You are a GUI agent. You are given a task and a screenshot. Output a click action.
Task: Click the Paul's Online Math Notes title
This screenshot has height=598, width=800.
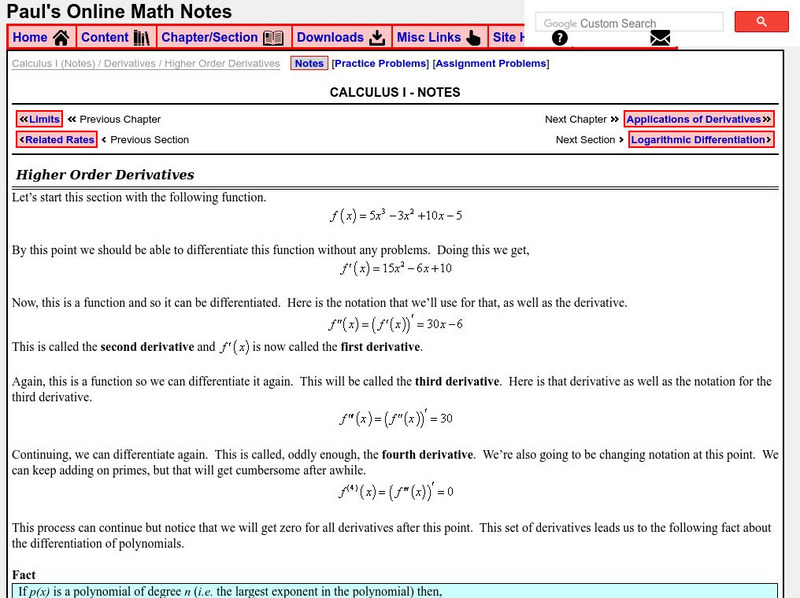(119, 11)
